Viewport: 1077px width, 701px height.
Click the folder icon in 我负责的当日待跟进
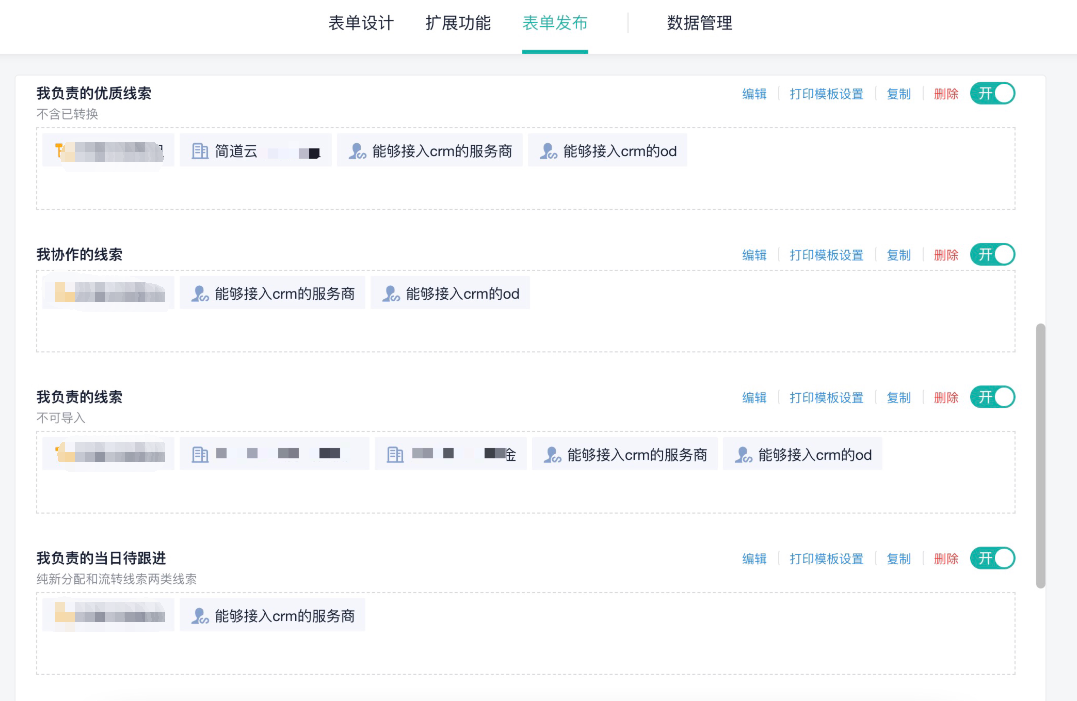(x=64, y=615)
